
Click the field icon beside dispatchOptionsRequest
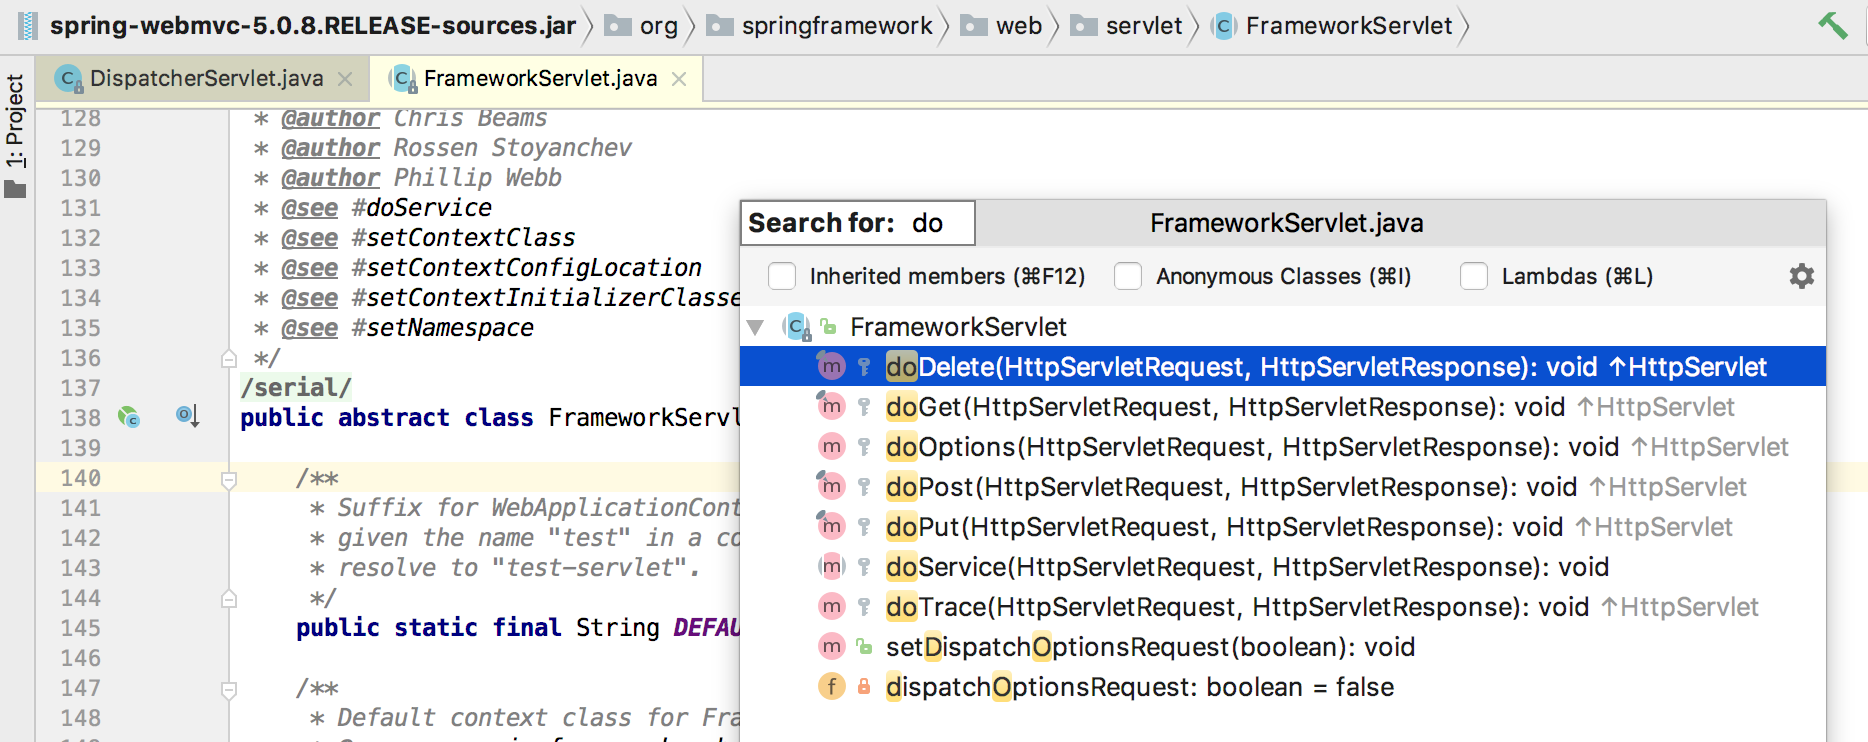[831, 687]
